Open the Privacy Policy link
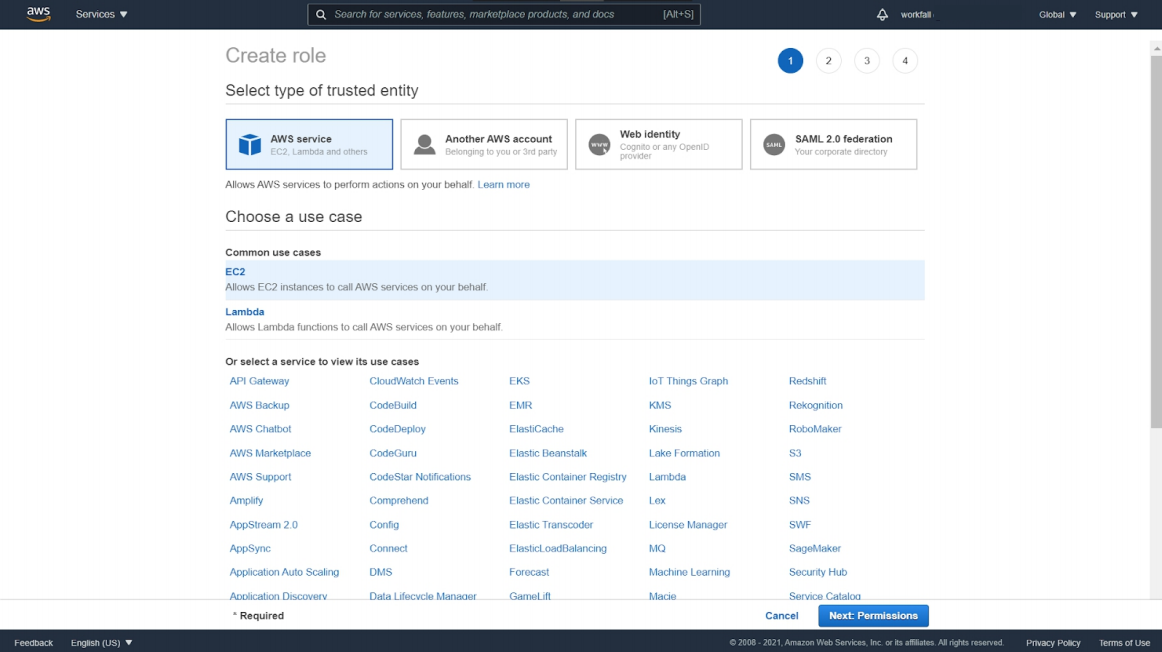Image resolution: width=1162 pixels, height=652 pixels. [1053, 642]
